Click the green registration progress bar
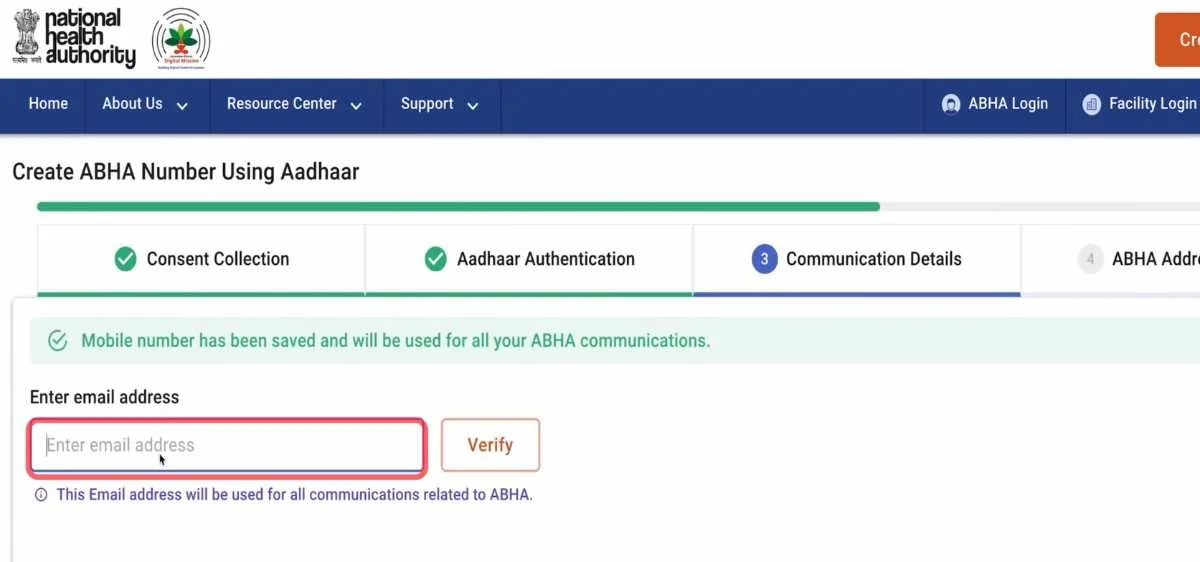Image resolution: width=1200 pixels, height=562 pixels. coord(458,207)
